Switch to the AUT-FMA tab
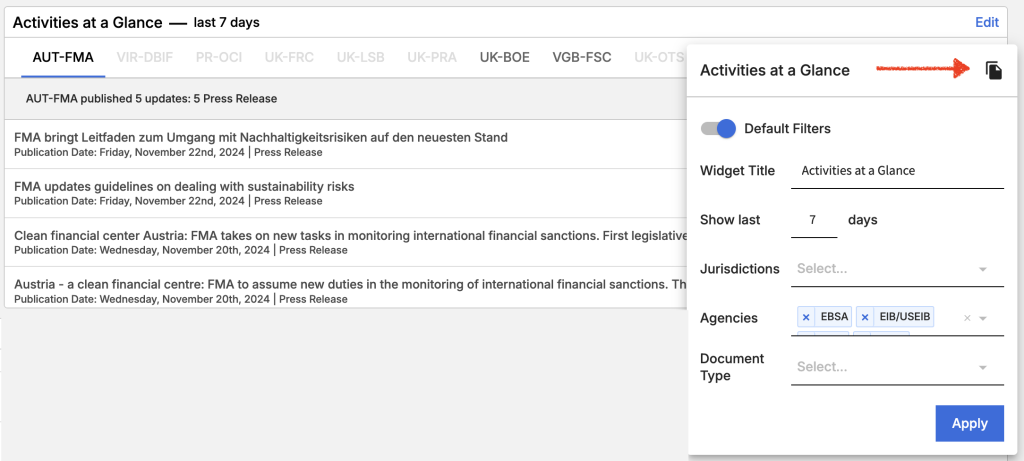The image size is (1024, 461). pos(63,57)
